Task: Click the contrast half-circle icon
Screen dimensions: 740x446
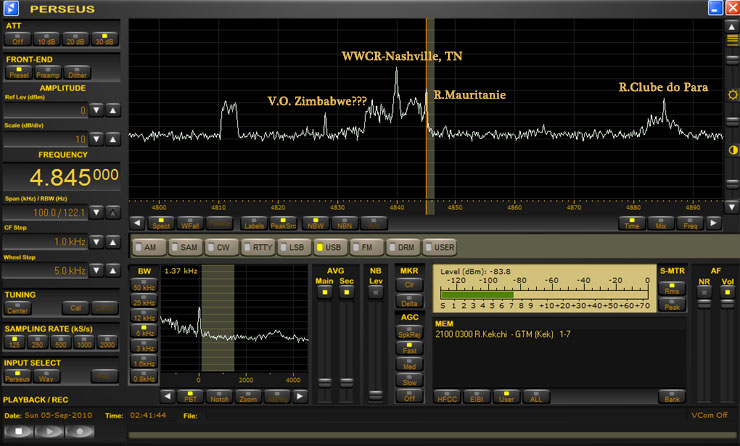Action: 732,150
